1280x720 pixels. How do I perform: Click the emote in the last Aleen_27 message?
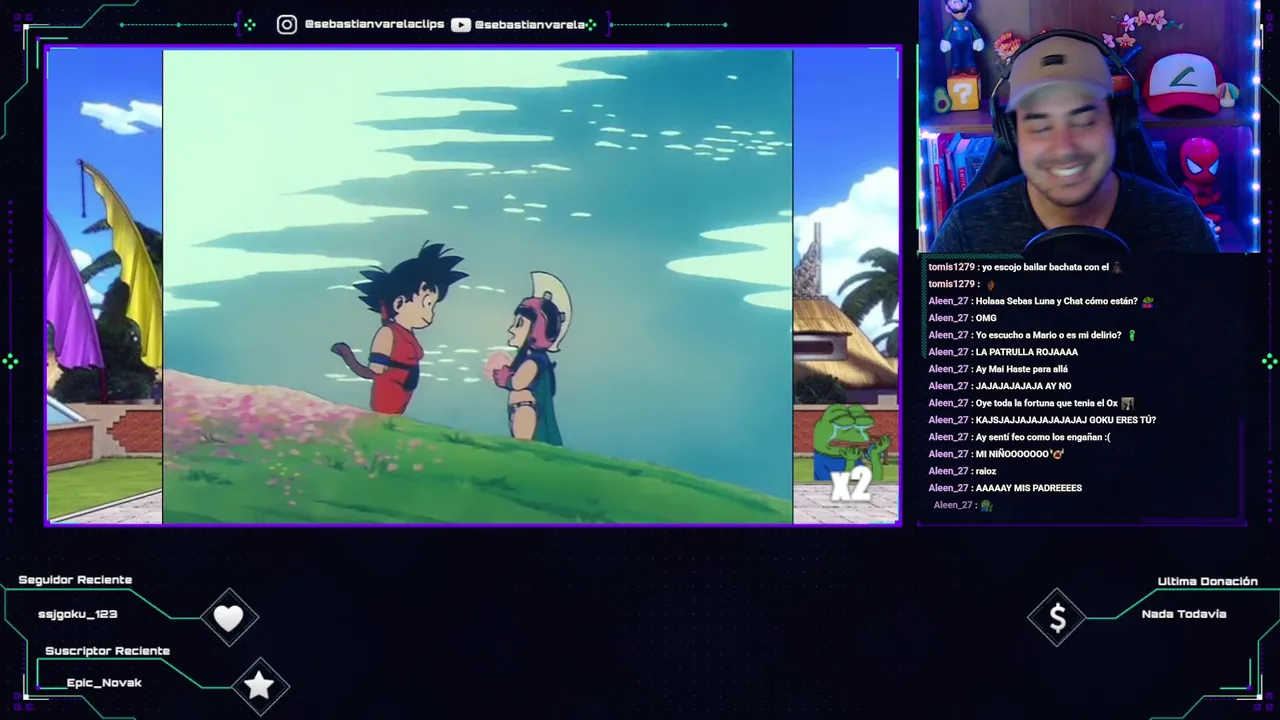(x=986, y=506)
